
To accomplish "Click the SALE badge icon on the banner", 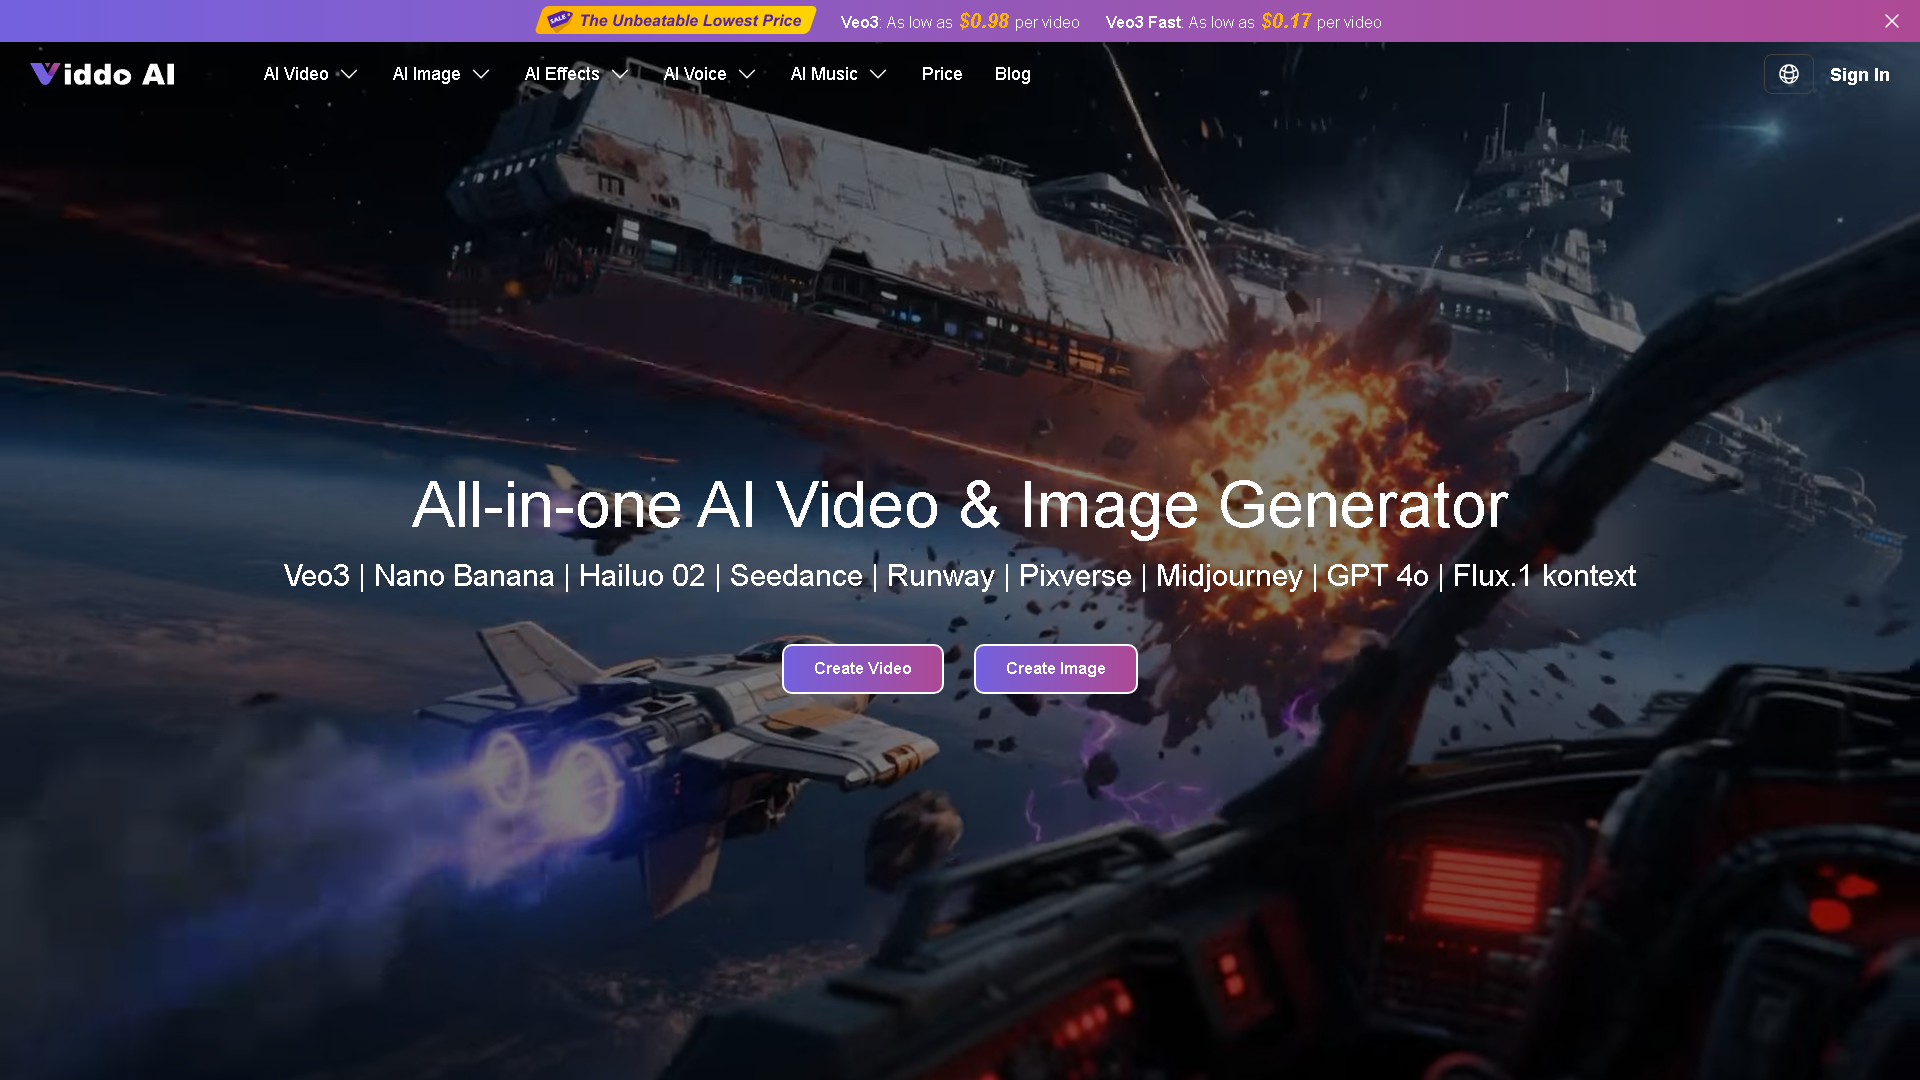I will coord(560,19).
